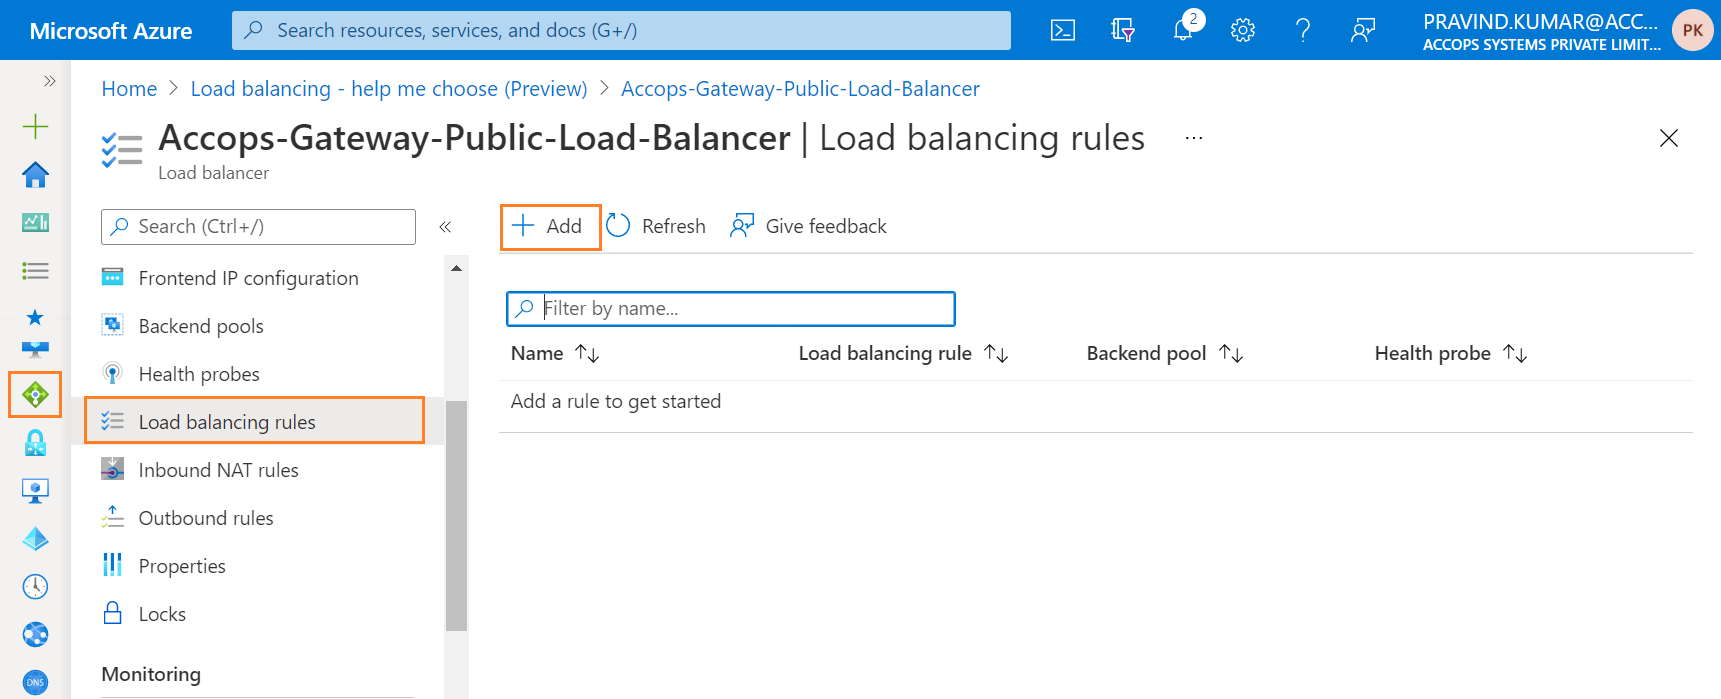Open the top bar feedback icon
The image size is (1721, 699).
pos(1363,30)
